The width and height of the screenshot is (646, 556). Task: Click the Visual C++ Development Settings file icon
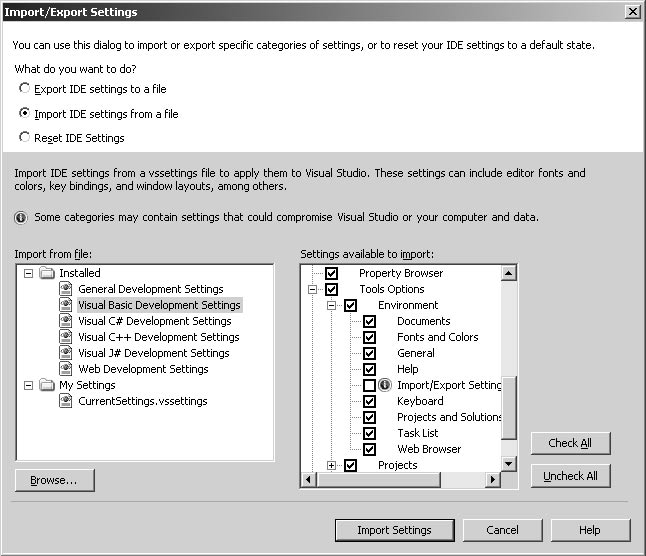66,337
